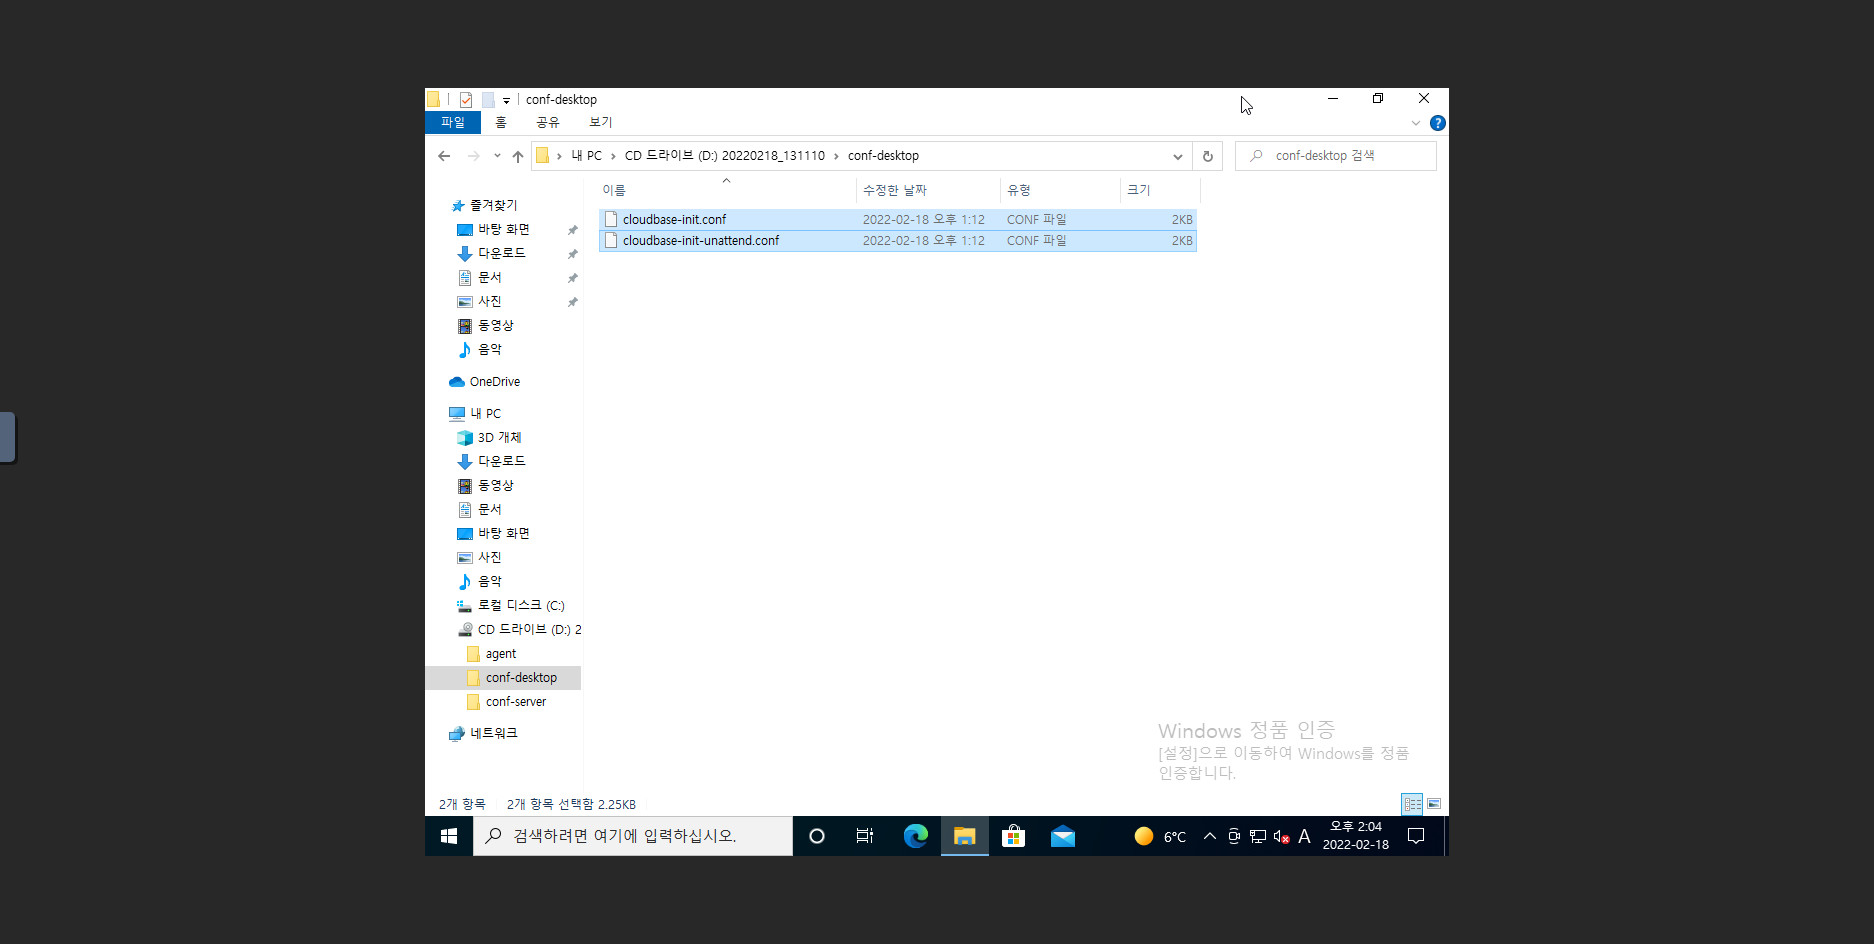
Task: Click the conf-desktop 검색 search box
Action: pos(1336,156)
